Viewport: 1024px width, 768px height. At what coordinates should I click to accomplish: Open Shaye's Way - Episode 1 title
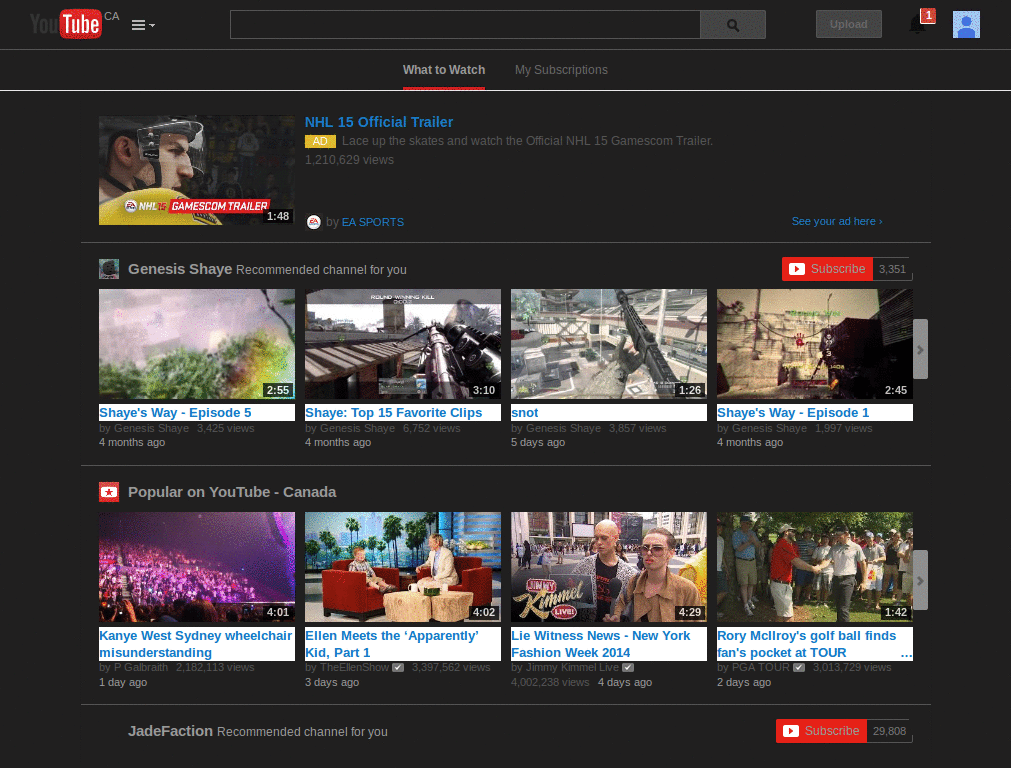point(793,413)
